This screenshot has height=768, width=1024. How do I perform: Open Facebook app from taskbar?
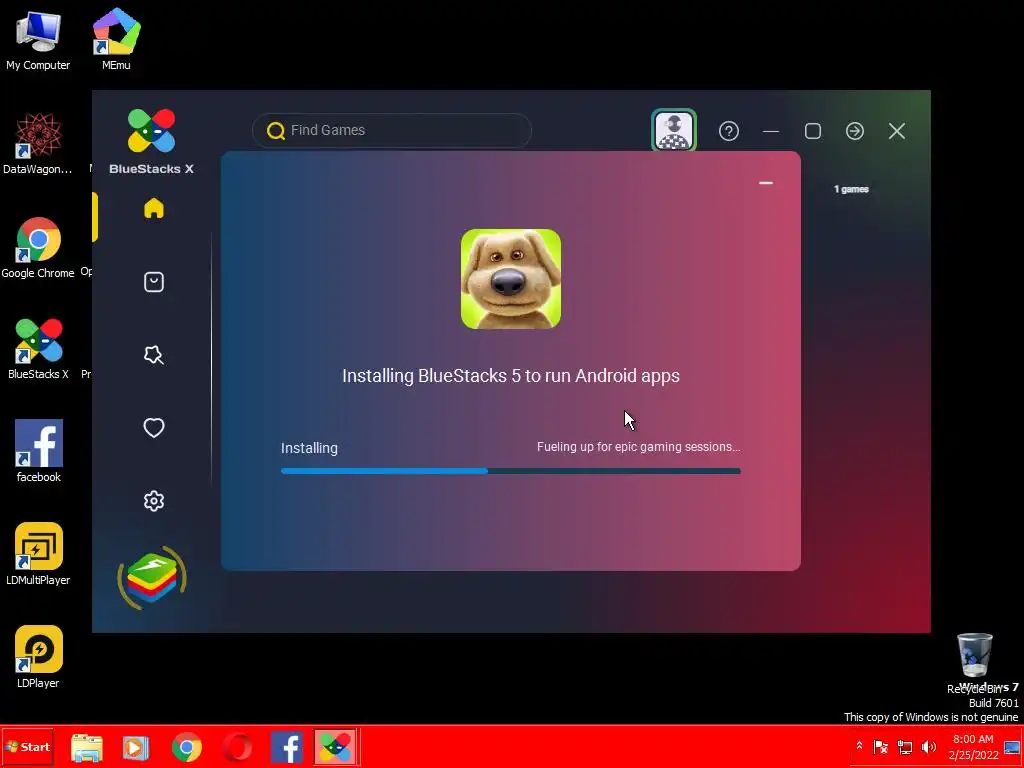[x=287, y=747]
